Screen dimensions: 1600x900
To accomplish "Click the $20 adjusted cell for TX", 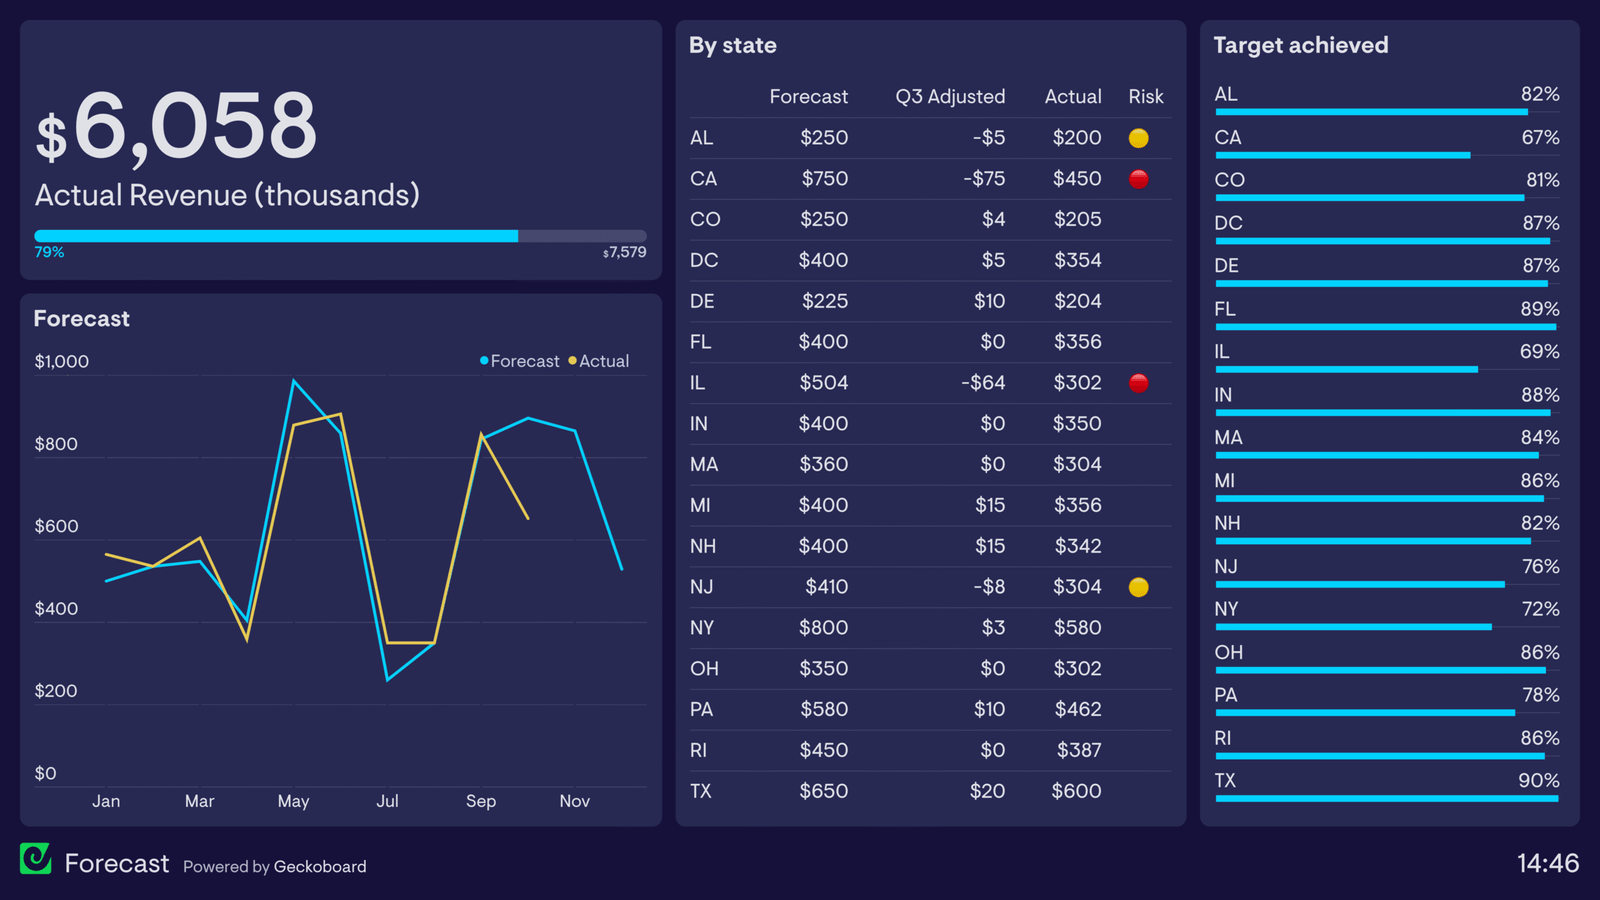I will pos(988,791).
